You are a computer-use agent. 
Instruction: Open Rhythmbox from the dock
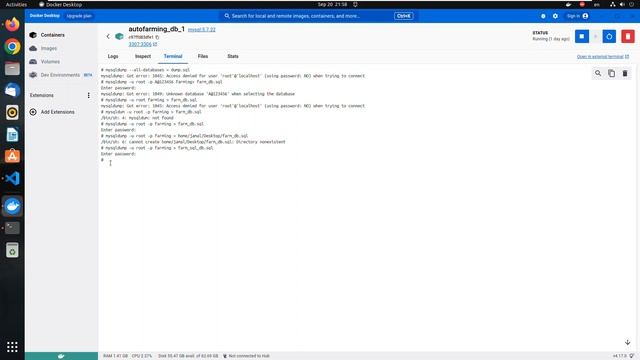click(12, 112)
